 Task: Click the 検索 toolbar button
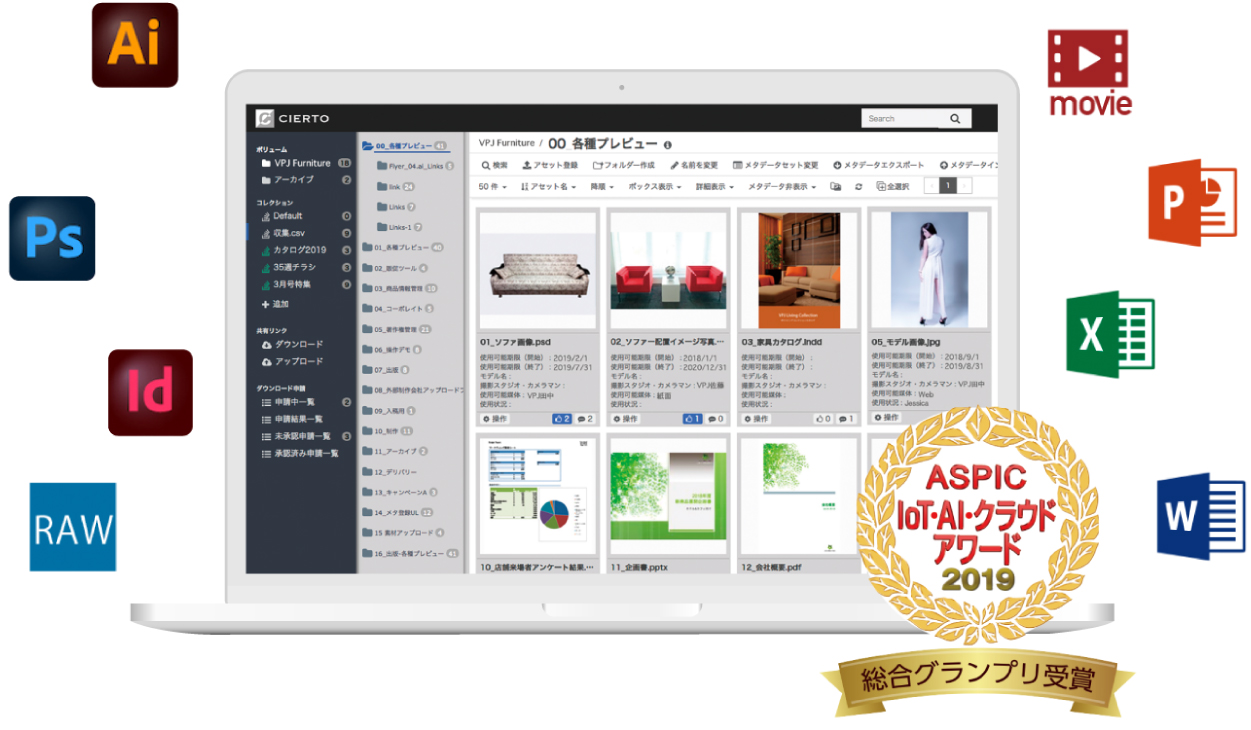pyautogui.click(x=495, y=165)
